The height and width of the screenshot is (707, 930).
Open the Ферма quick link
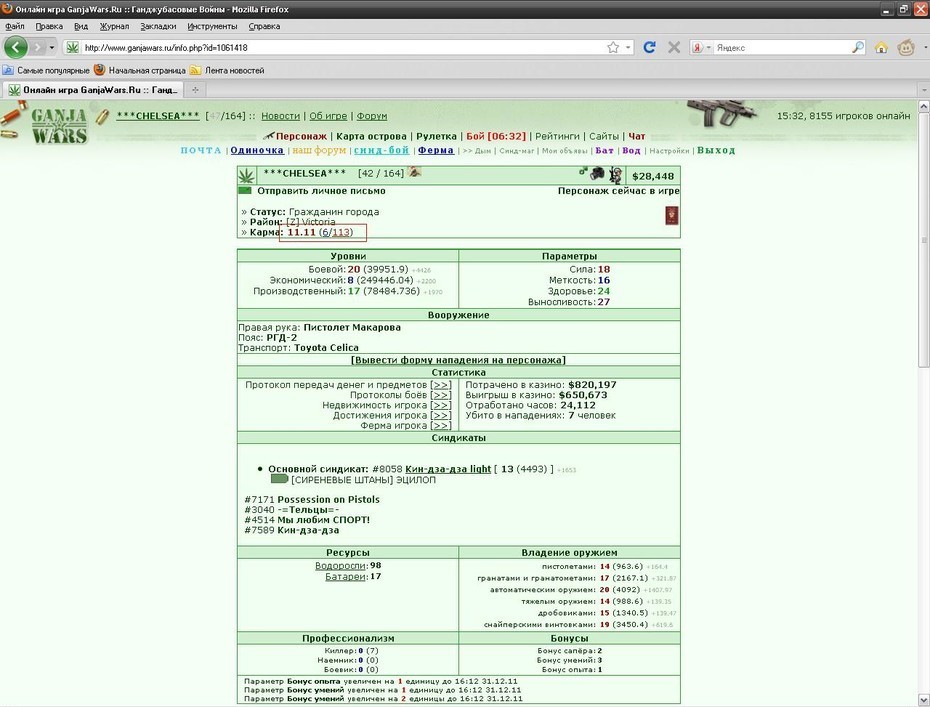pyautogui.click(x=436, y=150)
